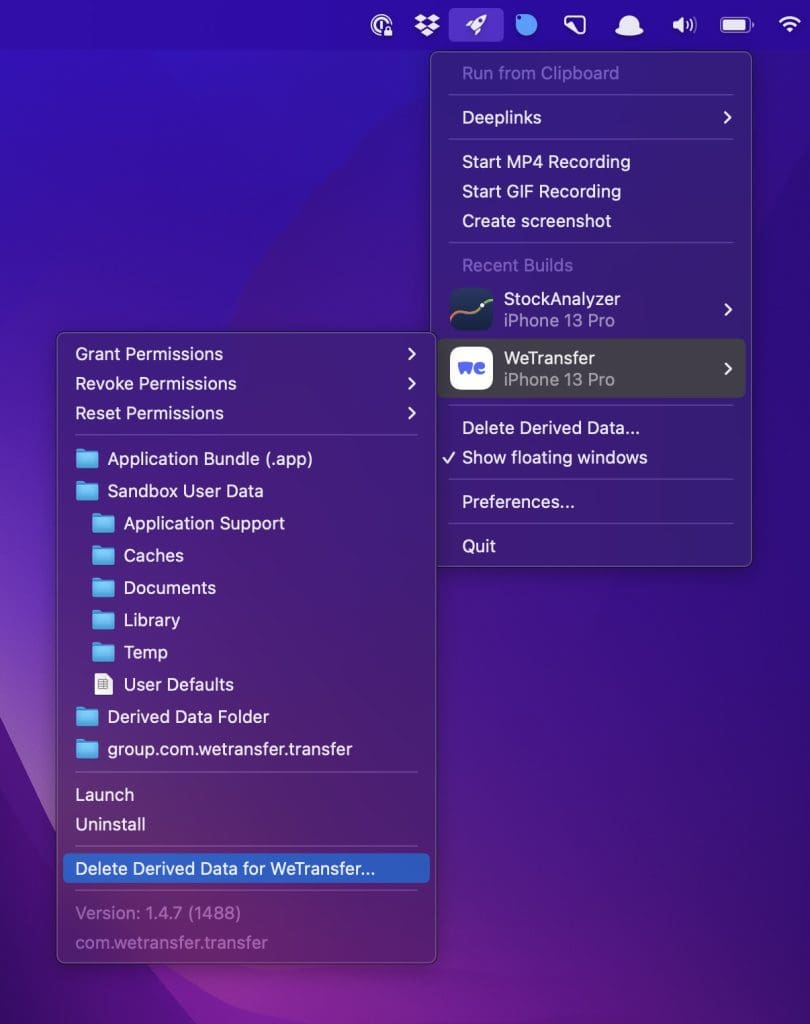Screen dimensions: 810x1024
Task: Click the com.wetransfer.transfer bundle identifier
Action: [171, 942]
